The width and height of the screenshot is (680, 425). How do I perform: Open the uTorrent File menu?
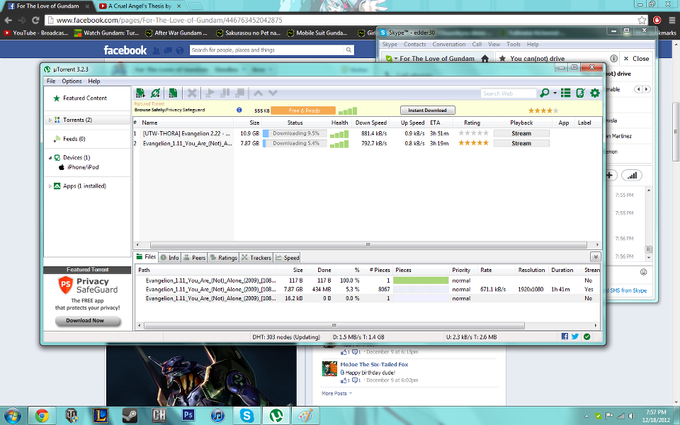point(51,81)
